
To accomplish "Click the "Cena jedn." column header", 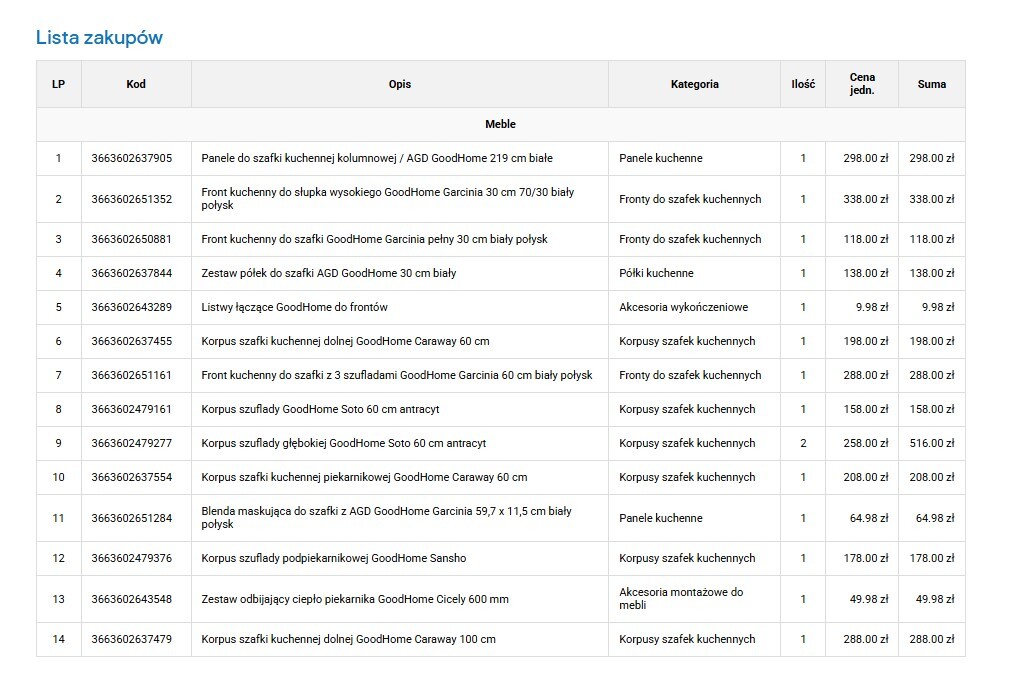I will pos(861,84).
